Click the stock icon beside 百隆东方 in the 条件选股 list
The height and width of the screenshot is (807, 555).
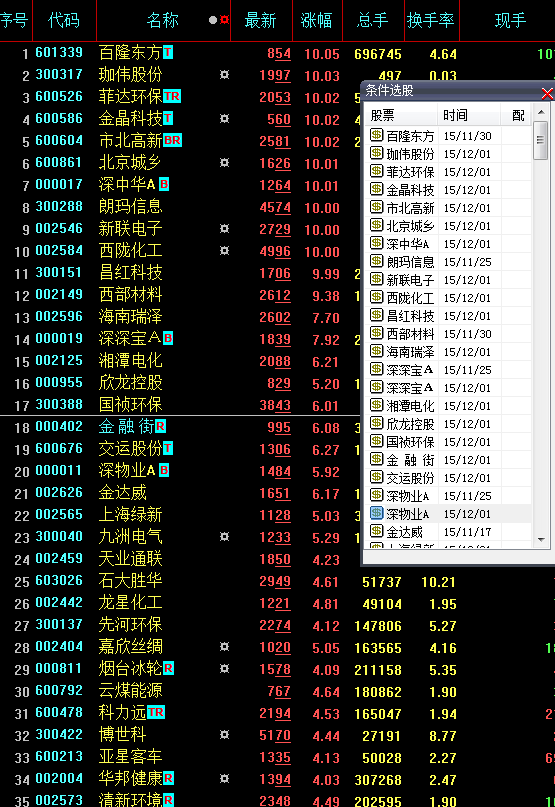376,135
